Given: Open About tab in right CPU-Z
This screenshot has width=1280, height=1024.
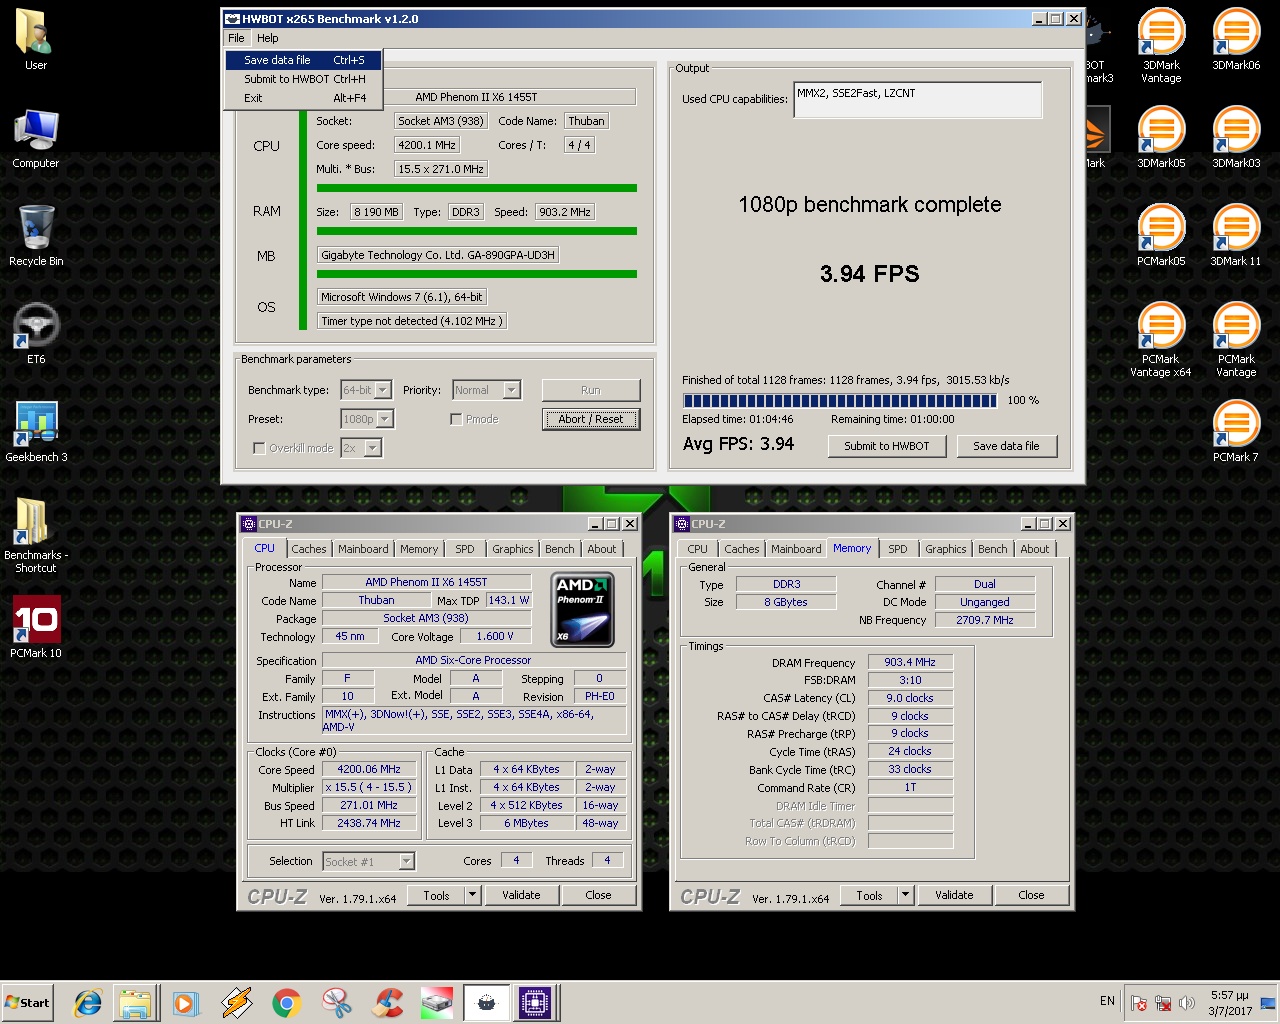Looking at the screenshot, I should tap(1035, 549).
